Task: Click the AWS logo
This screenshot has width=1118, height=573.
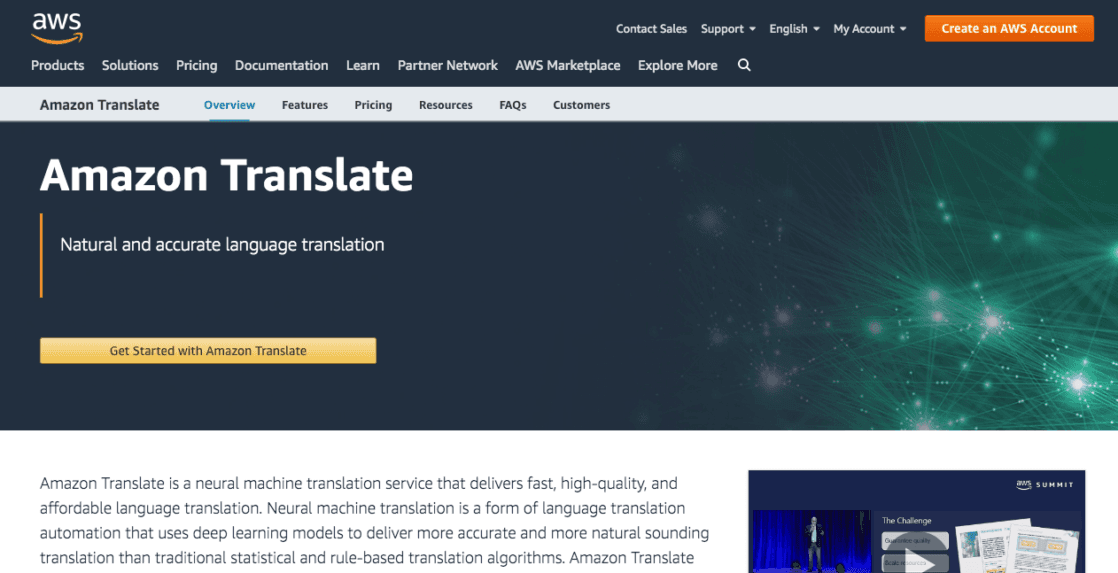Action: coord(57,29)
